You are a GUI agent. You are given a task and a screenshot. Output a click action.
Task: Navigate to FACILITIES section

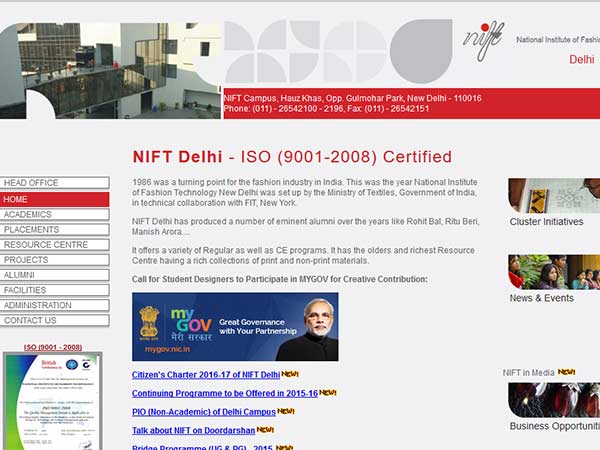(x=55, y=290)
